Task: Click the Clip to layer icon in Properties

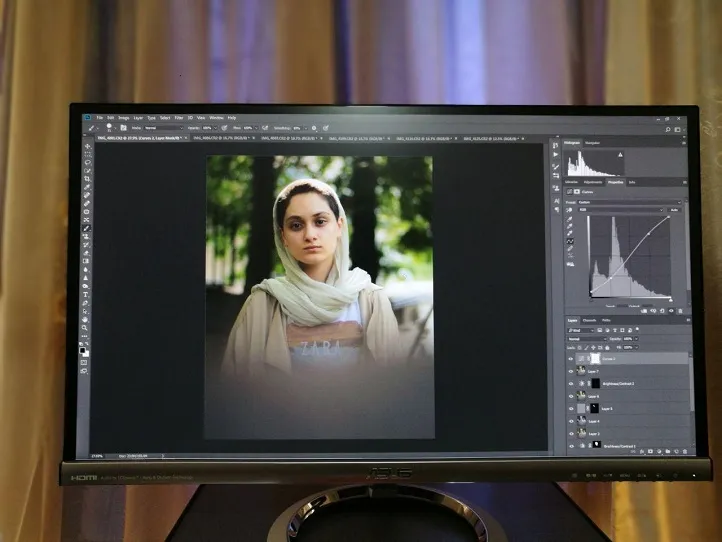Action: (644, 311)
